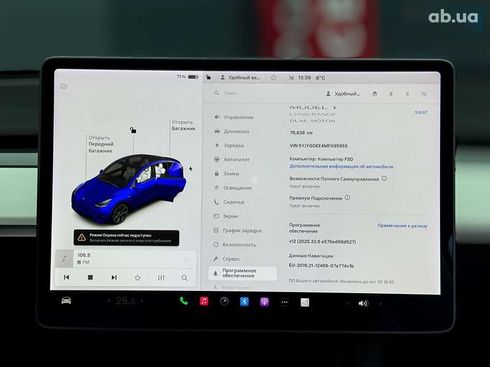Skip to next radio station
Screen dimensions: 490x367
pos(114,277)
